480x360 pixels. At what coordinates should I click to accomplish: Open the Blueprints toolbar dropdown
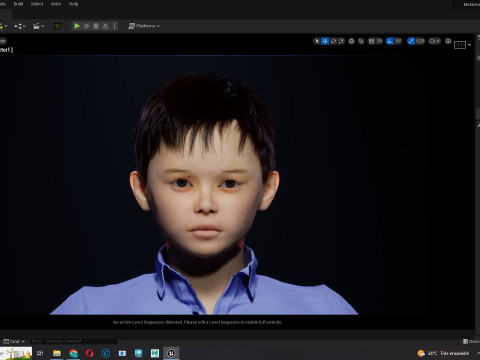click(x=20, y=26)
